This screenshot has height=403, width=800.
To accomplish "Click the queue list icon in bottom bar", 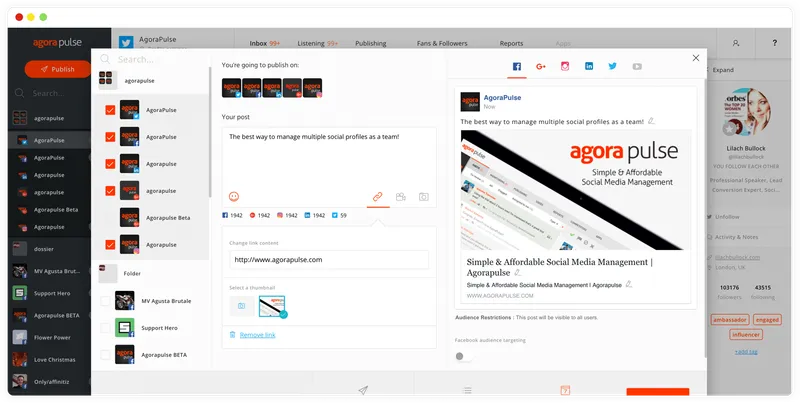I will [x=467, y=390].
